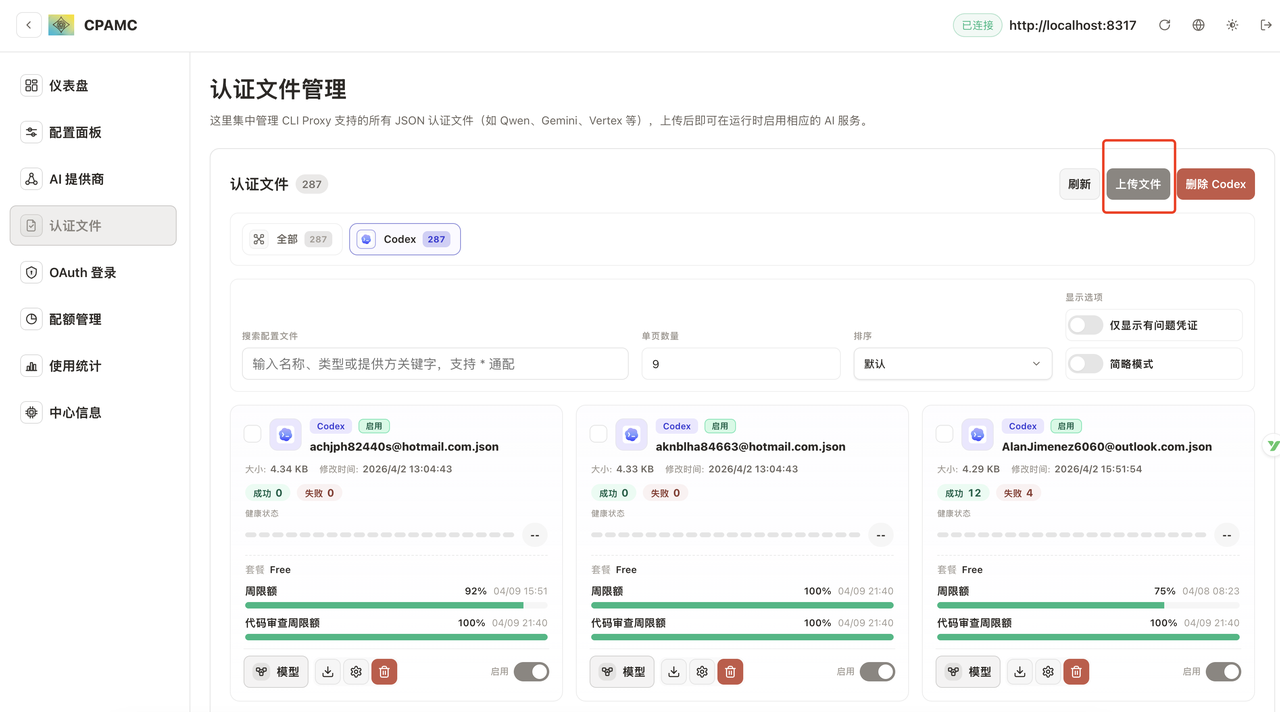The height and width of the screenshot is (712, 1280).
Task: Click the achjph82440s@hotmail.com.json file name
Action: [404, 447]
